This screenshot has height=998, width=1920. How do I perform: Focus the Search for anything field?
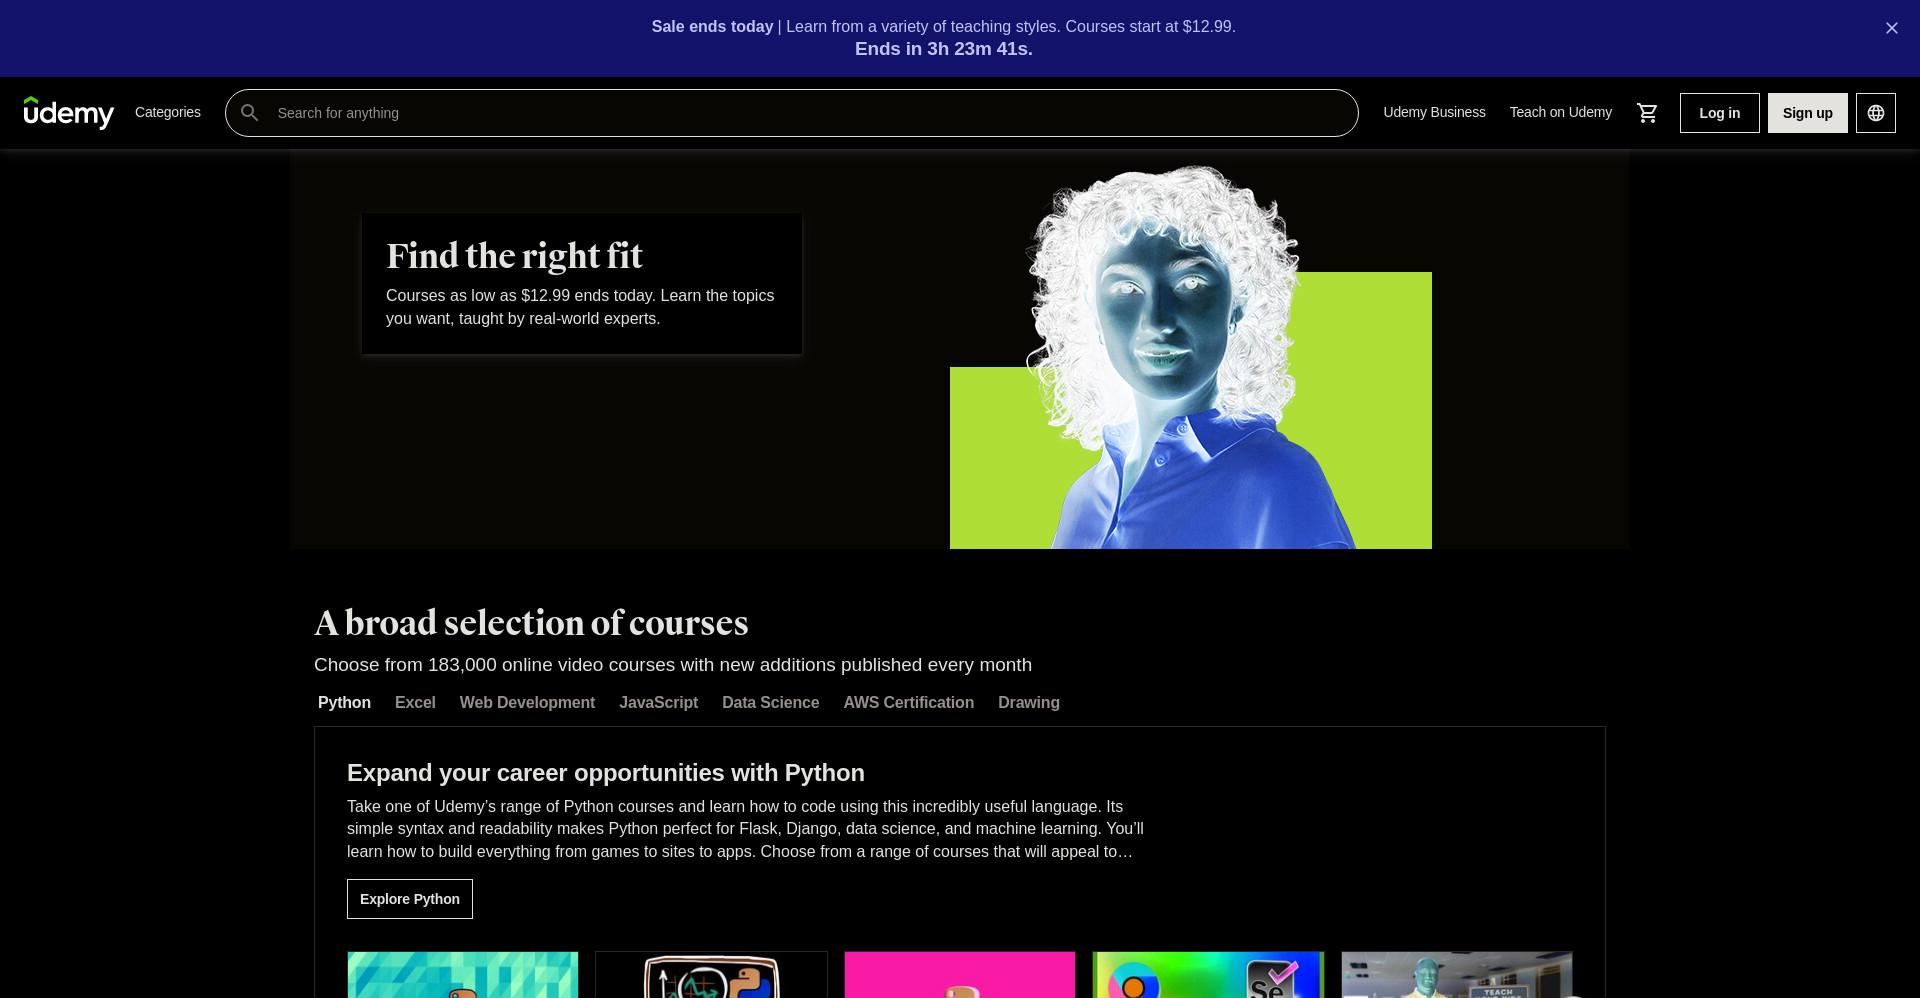point(791,113)
